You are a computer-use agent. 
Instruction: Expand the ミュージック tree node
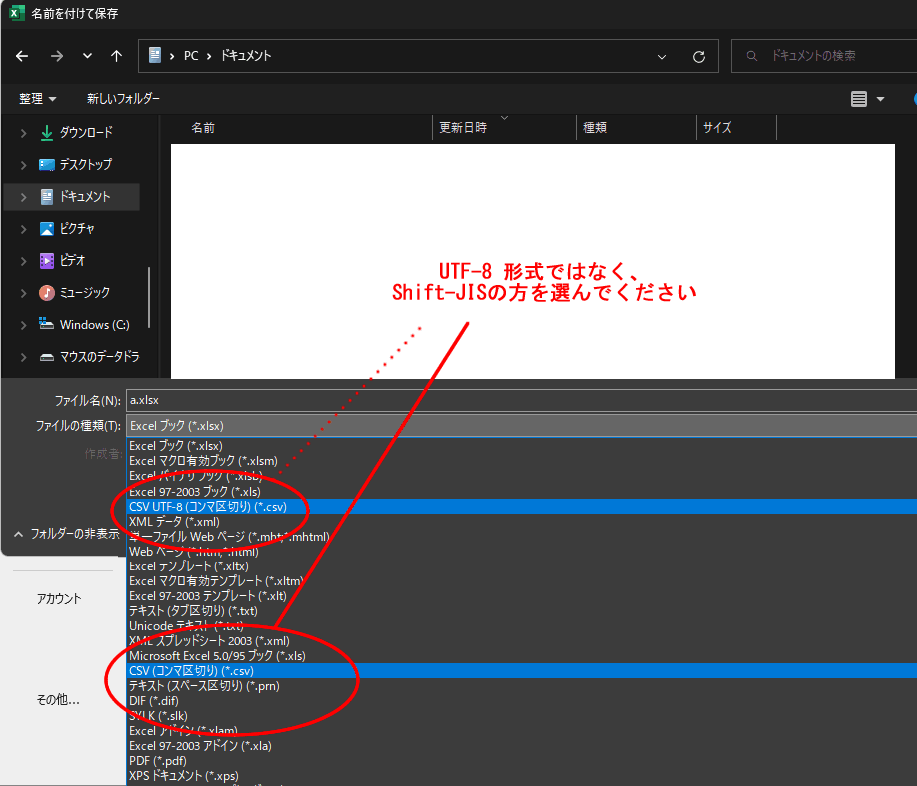click(23, 293)
